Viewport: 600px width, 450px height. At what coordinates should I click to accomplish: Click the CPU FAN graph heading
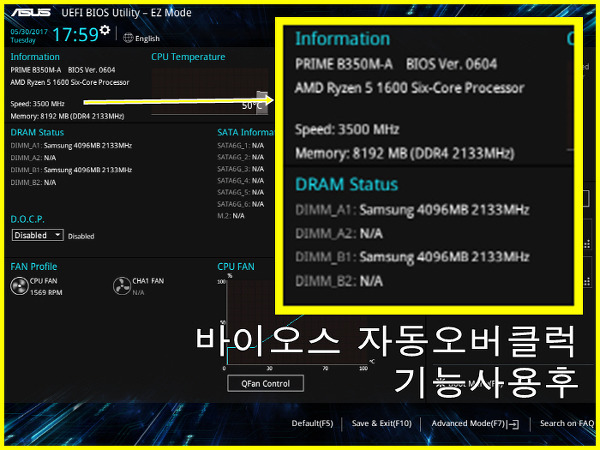[x=236, y=266]
